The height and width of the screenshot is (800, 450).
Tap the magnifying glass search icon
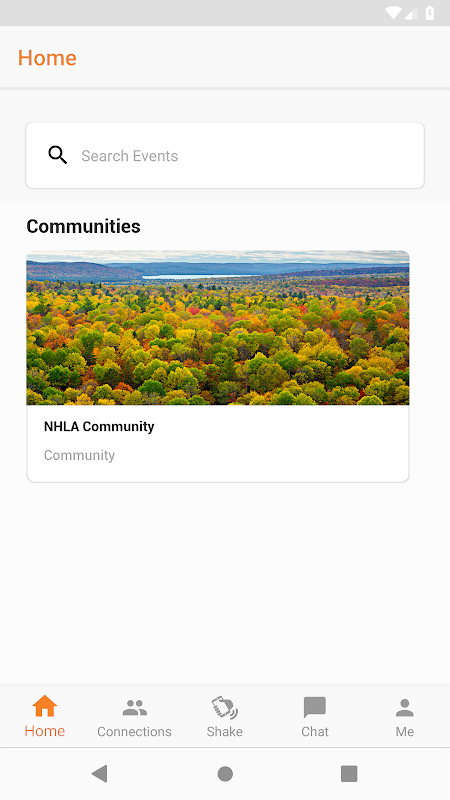(58, 155)
